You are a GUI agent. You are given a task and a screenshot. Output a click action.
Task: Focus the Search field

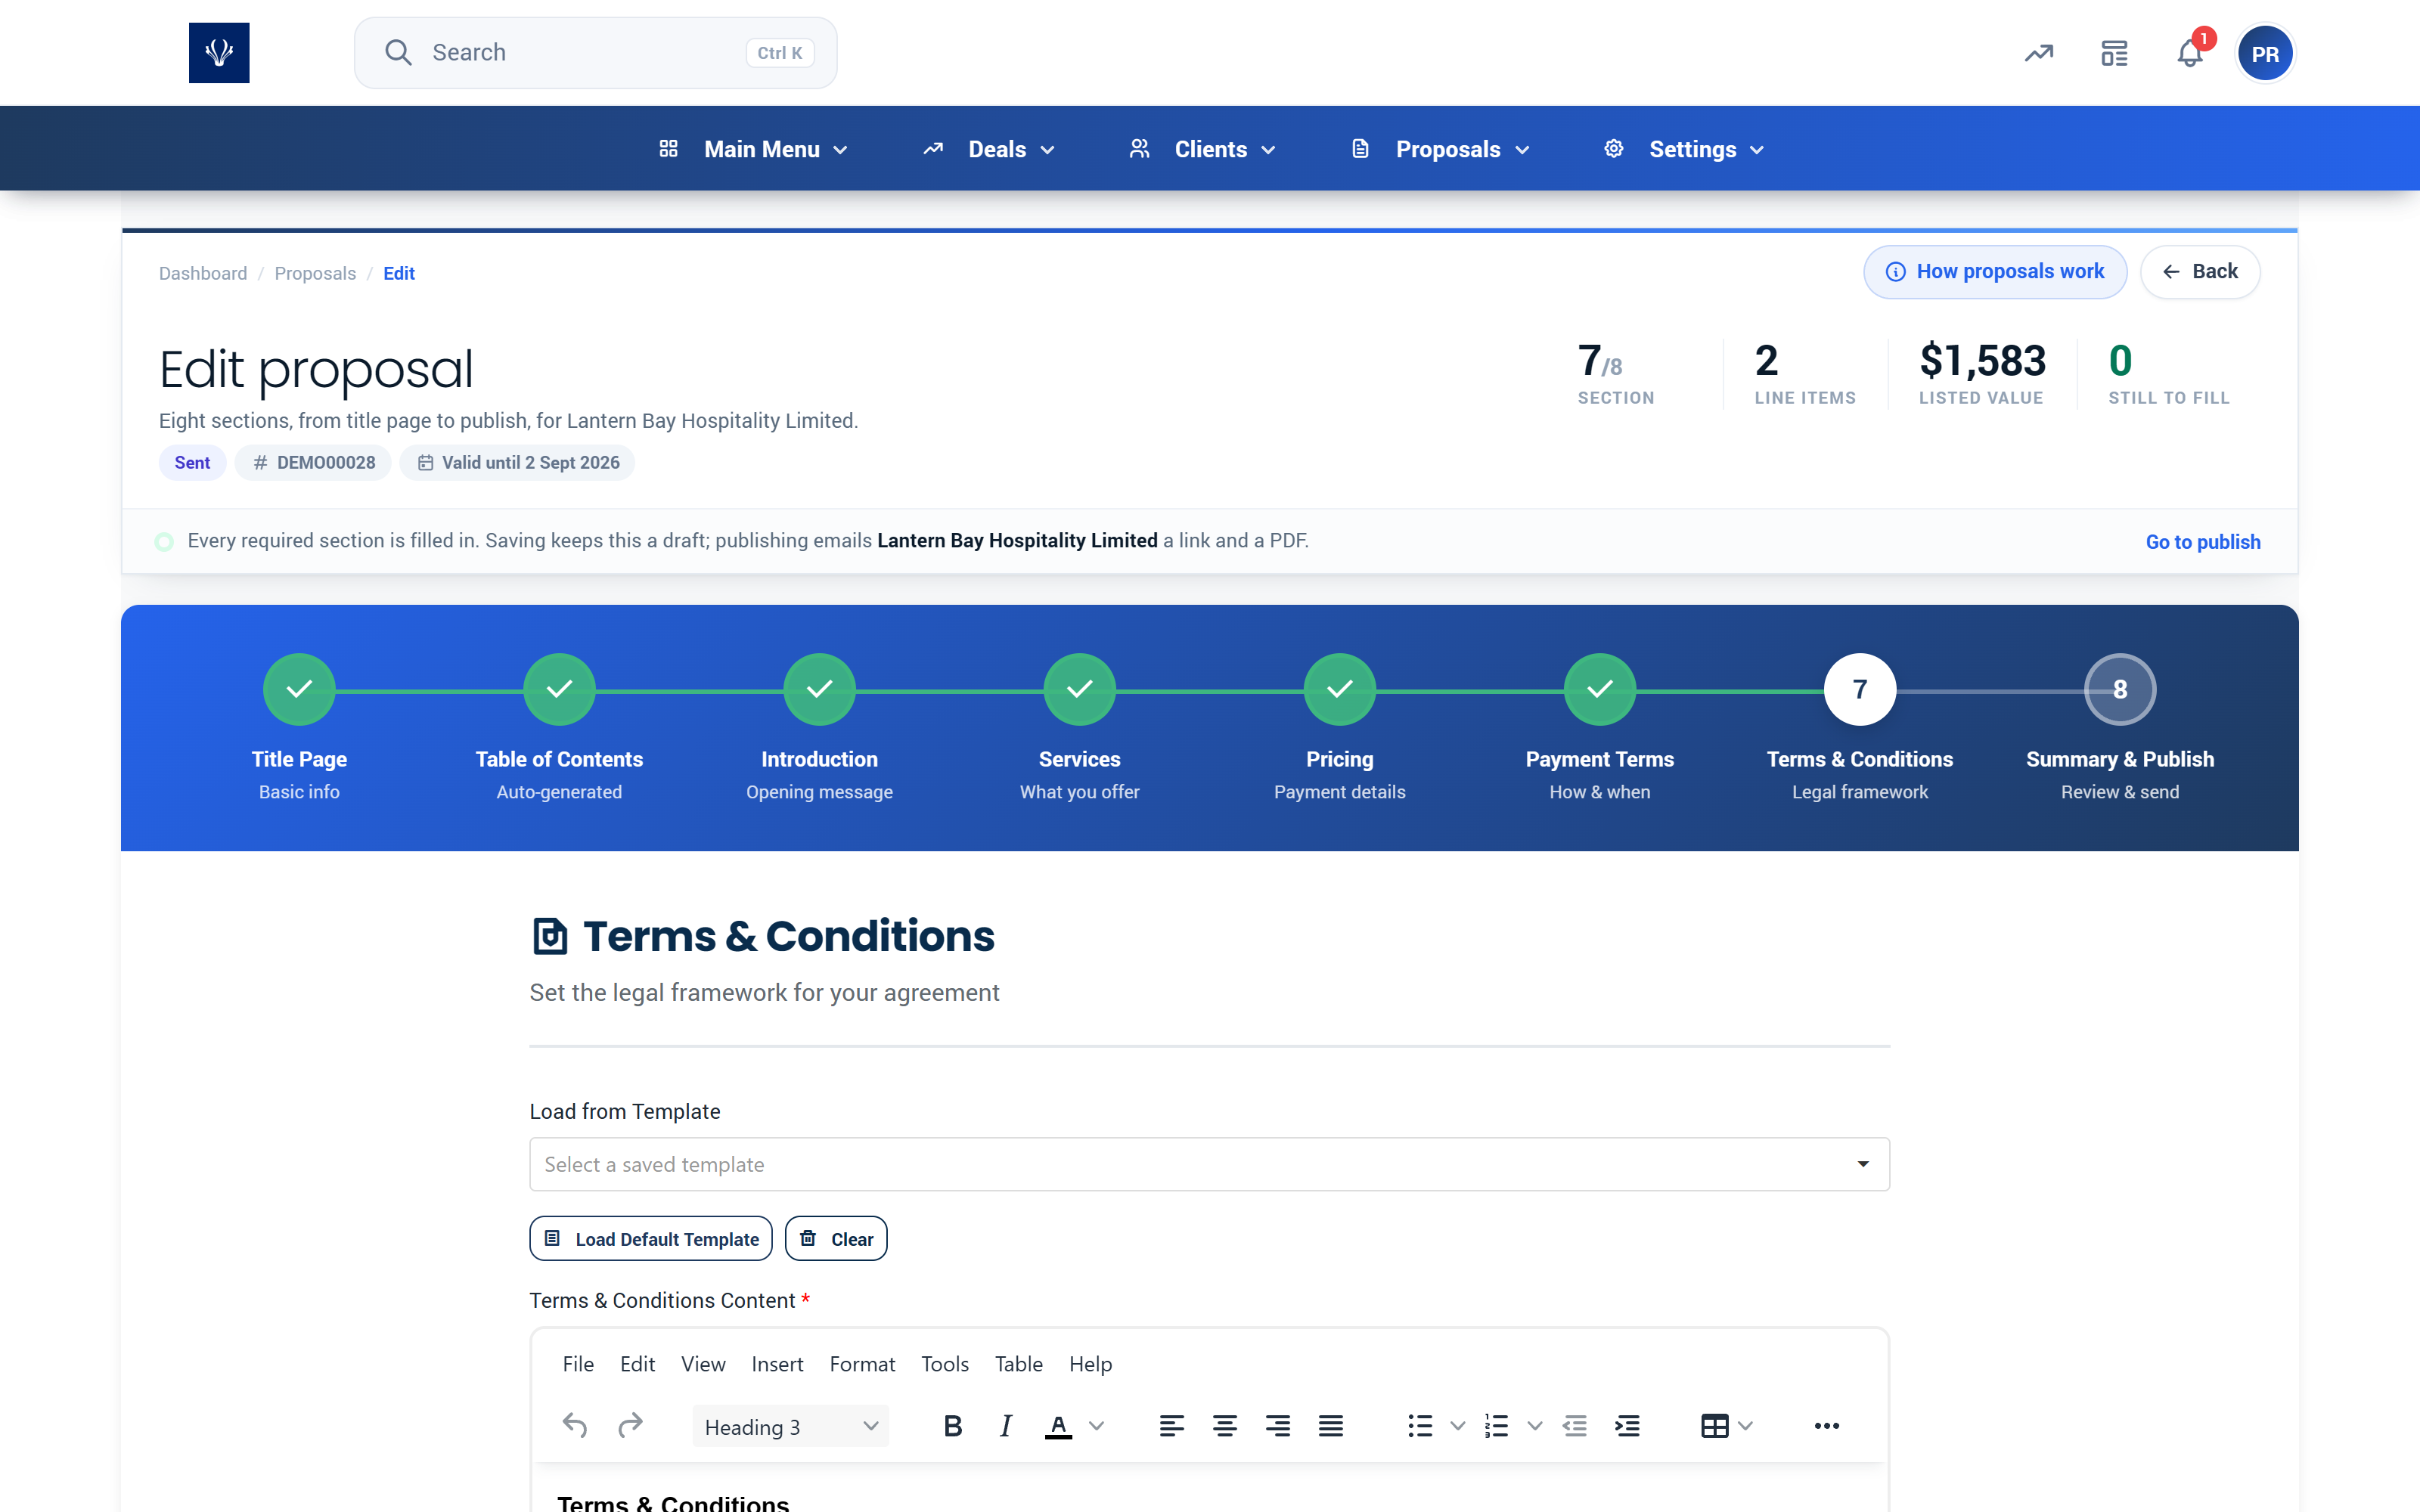(x=596, y=53)
